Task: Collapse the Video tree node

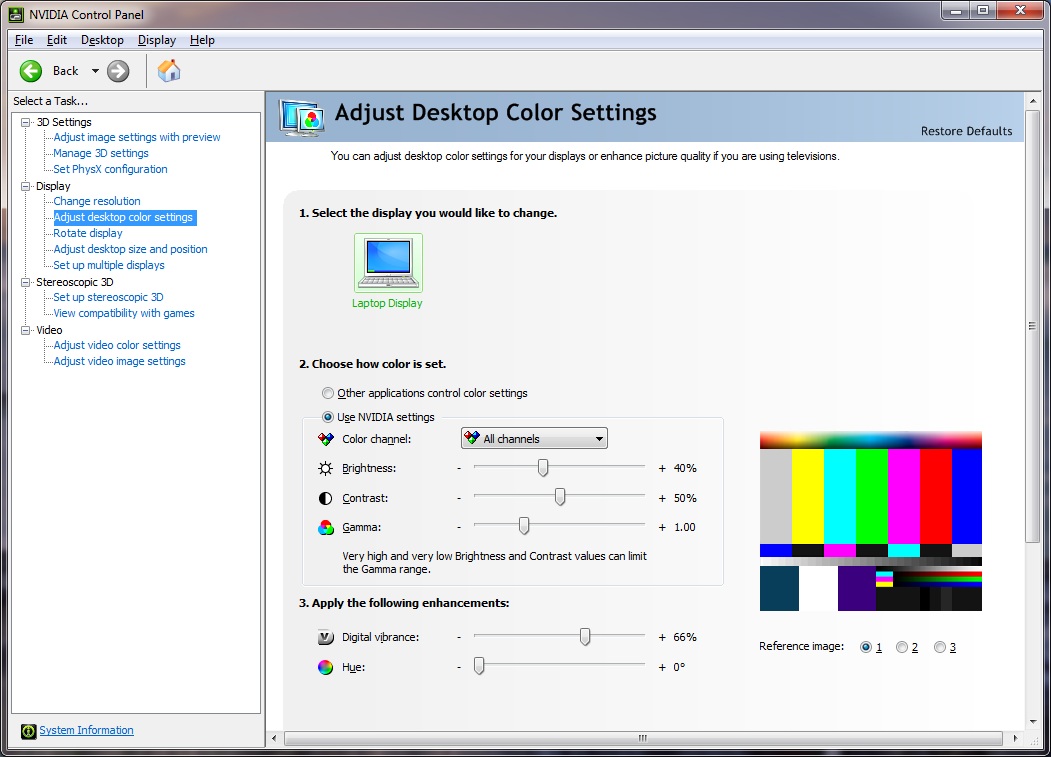Action: (x=25, y=330)
